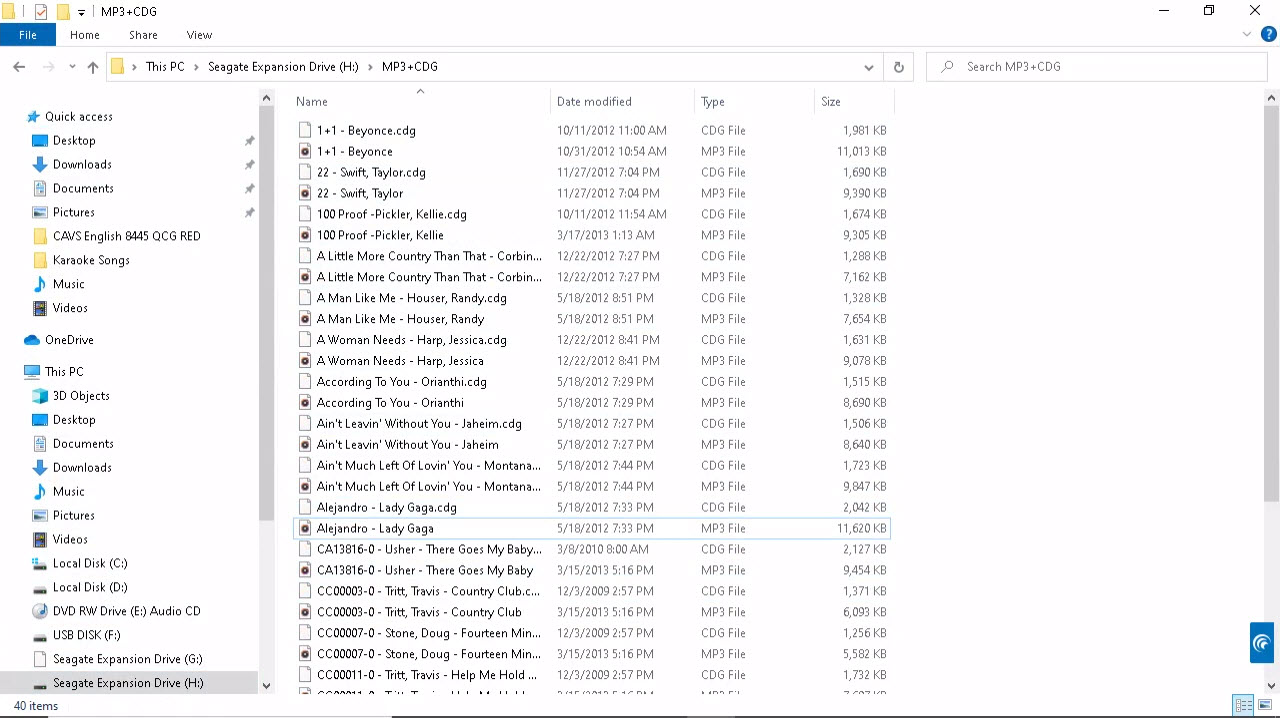Click Videos icon under This PC

40,540
